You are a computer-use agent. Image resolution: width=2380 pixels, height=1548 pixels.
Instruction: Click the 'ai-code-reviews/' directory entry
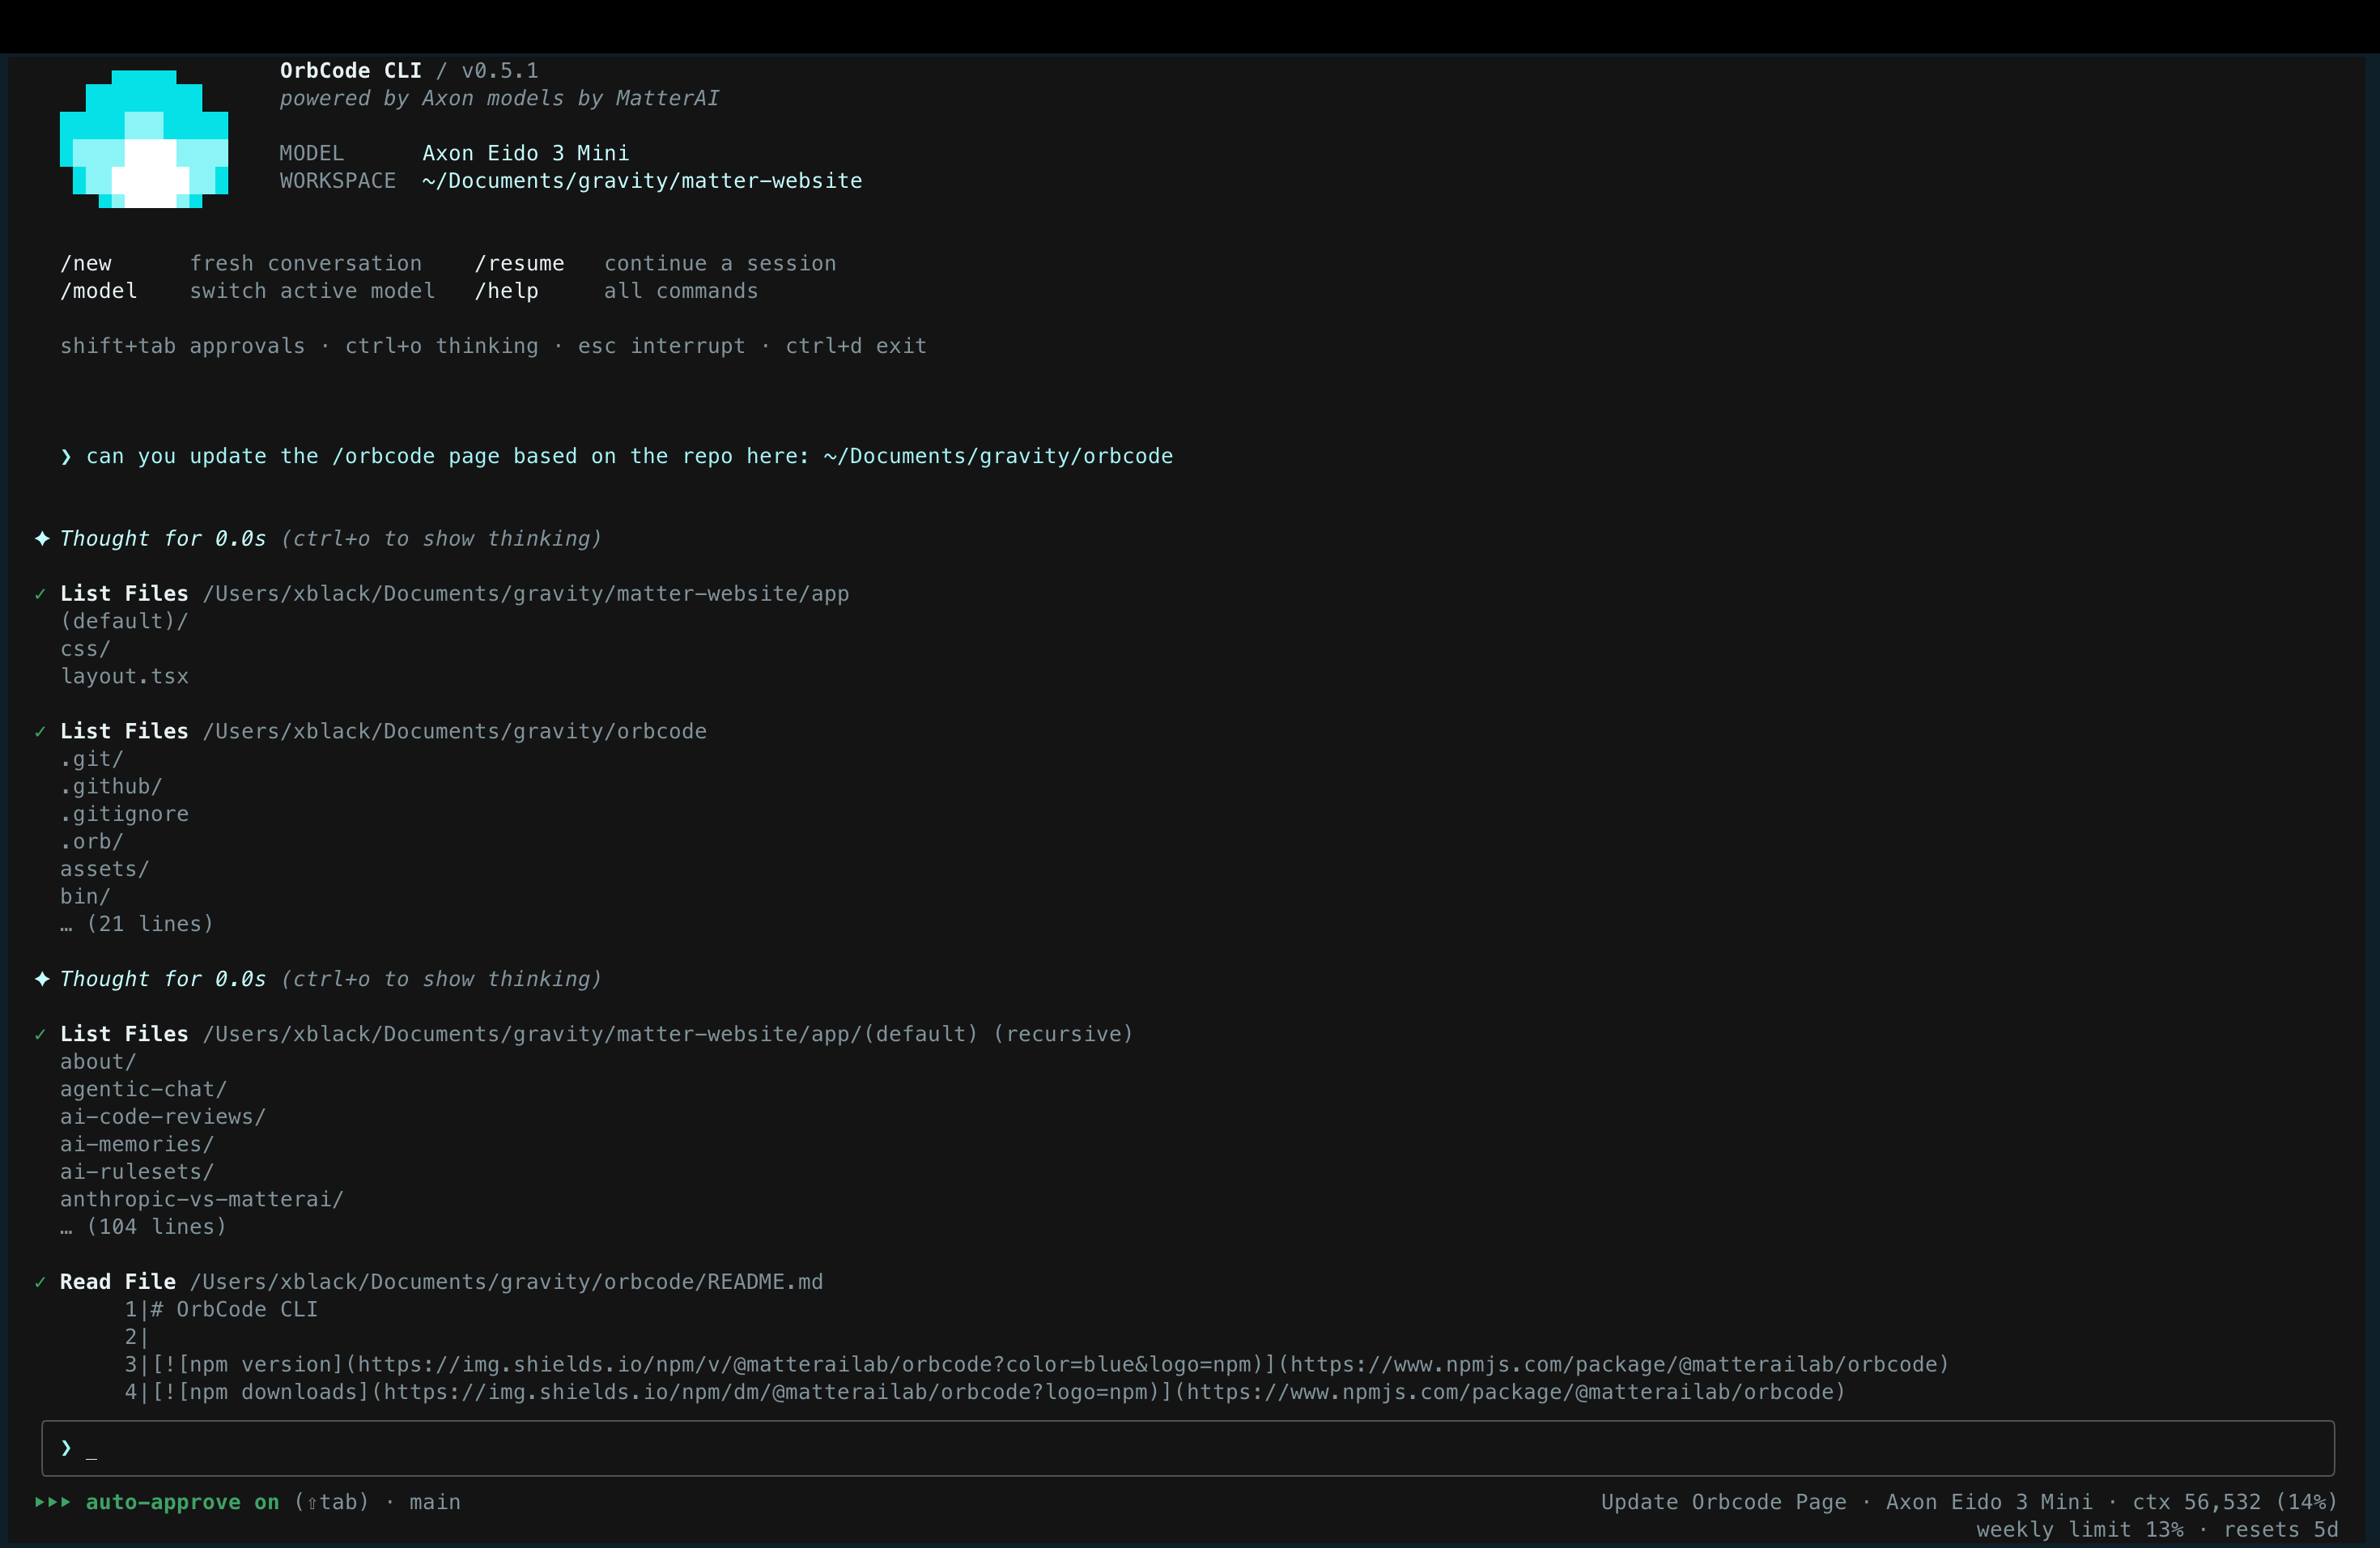163,1117
